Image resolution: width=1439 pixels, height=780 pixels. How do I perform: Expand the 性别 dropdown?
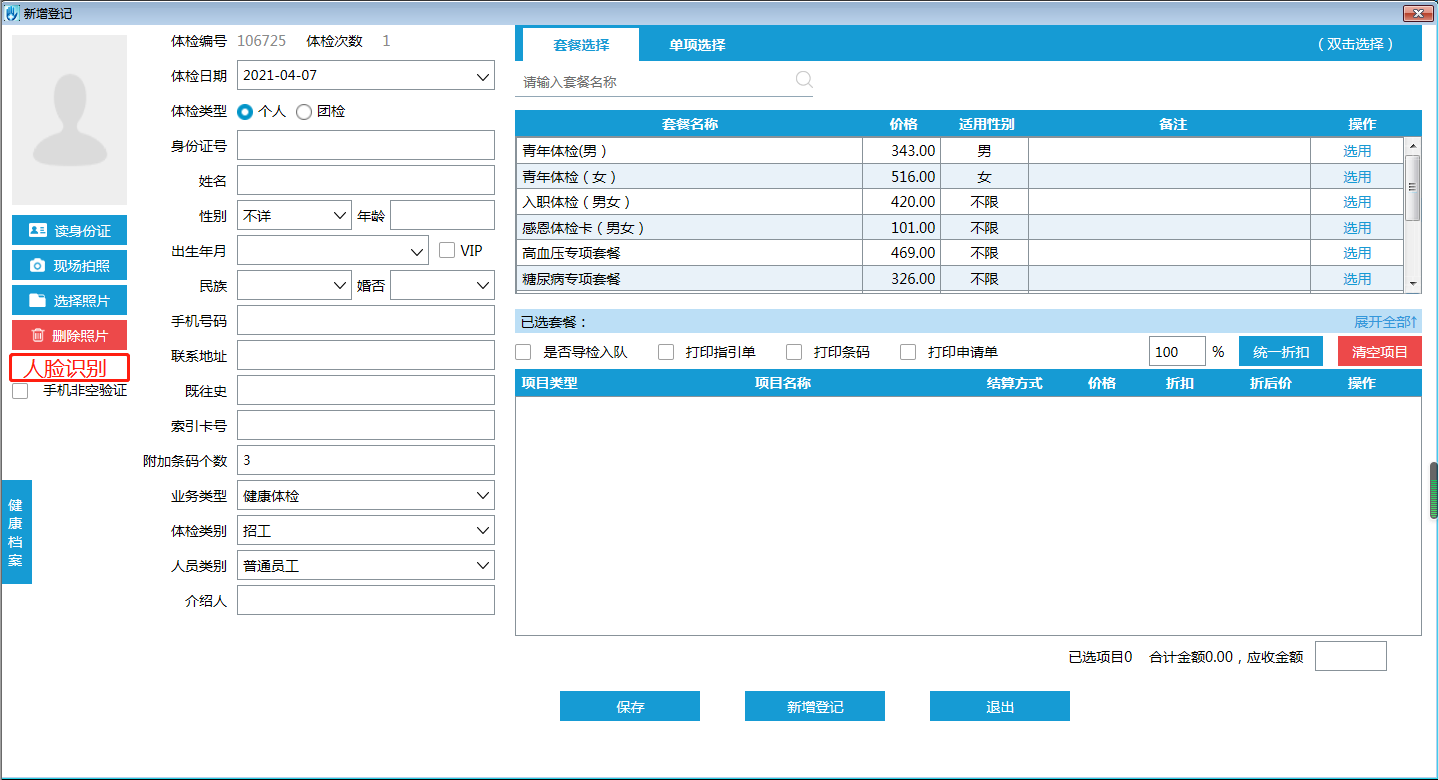click(x=339, y=215)
